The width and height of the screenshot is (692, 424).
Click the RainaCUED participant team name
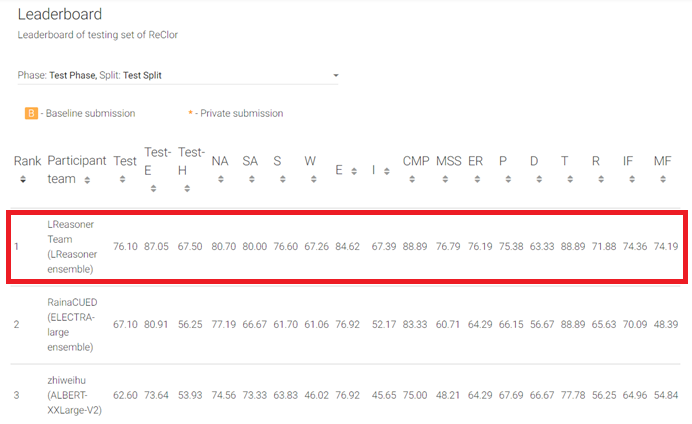pos(72,302)
